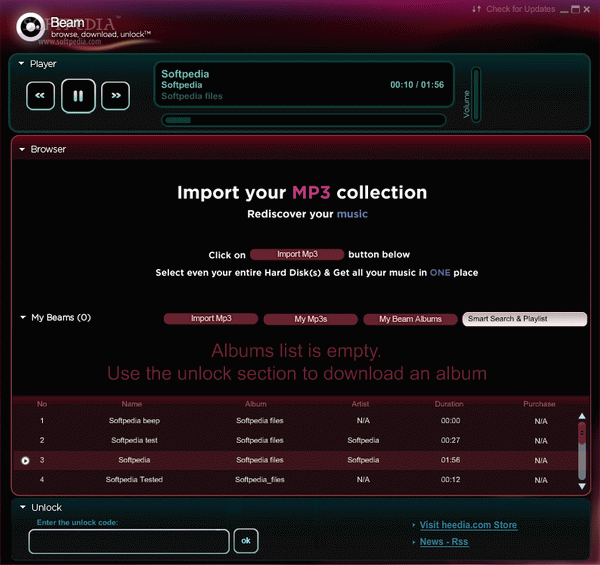Viewport: 600px width, 565px height.
Task: Click the Import Mp3 tab button
Action: coord(211,319)
